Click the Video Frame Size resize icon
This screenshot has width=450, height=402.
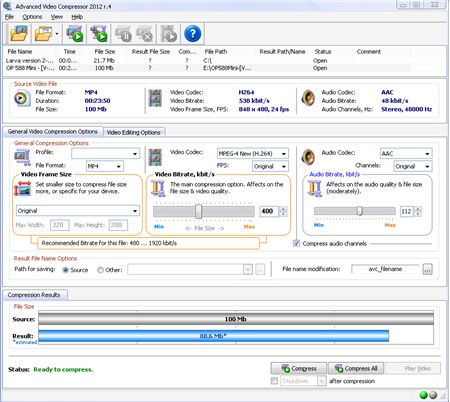pos(22,189)
